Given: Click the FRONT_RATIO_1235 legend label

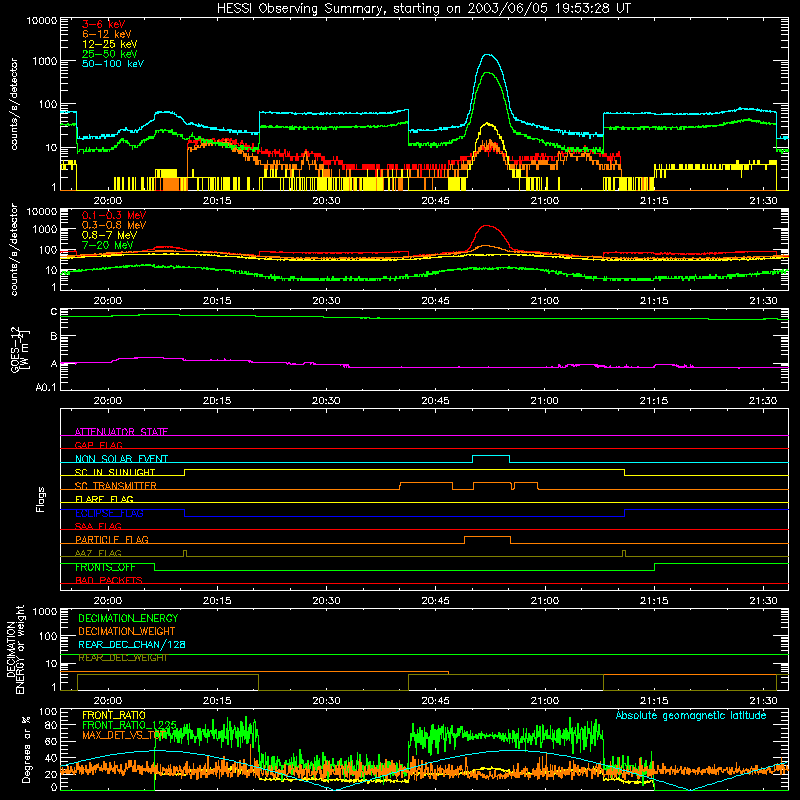Looking at the screenshot, I should [129, 725].
